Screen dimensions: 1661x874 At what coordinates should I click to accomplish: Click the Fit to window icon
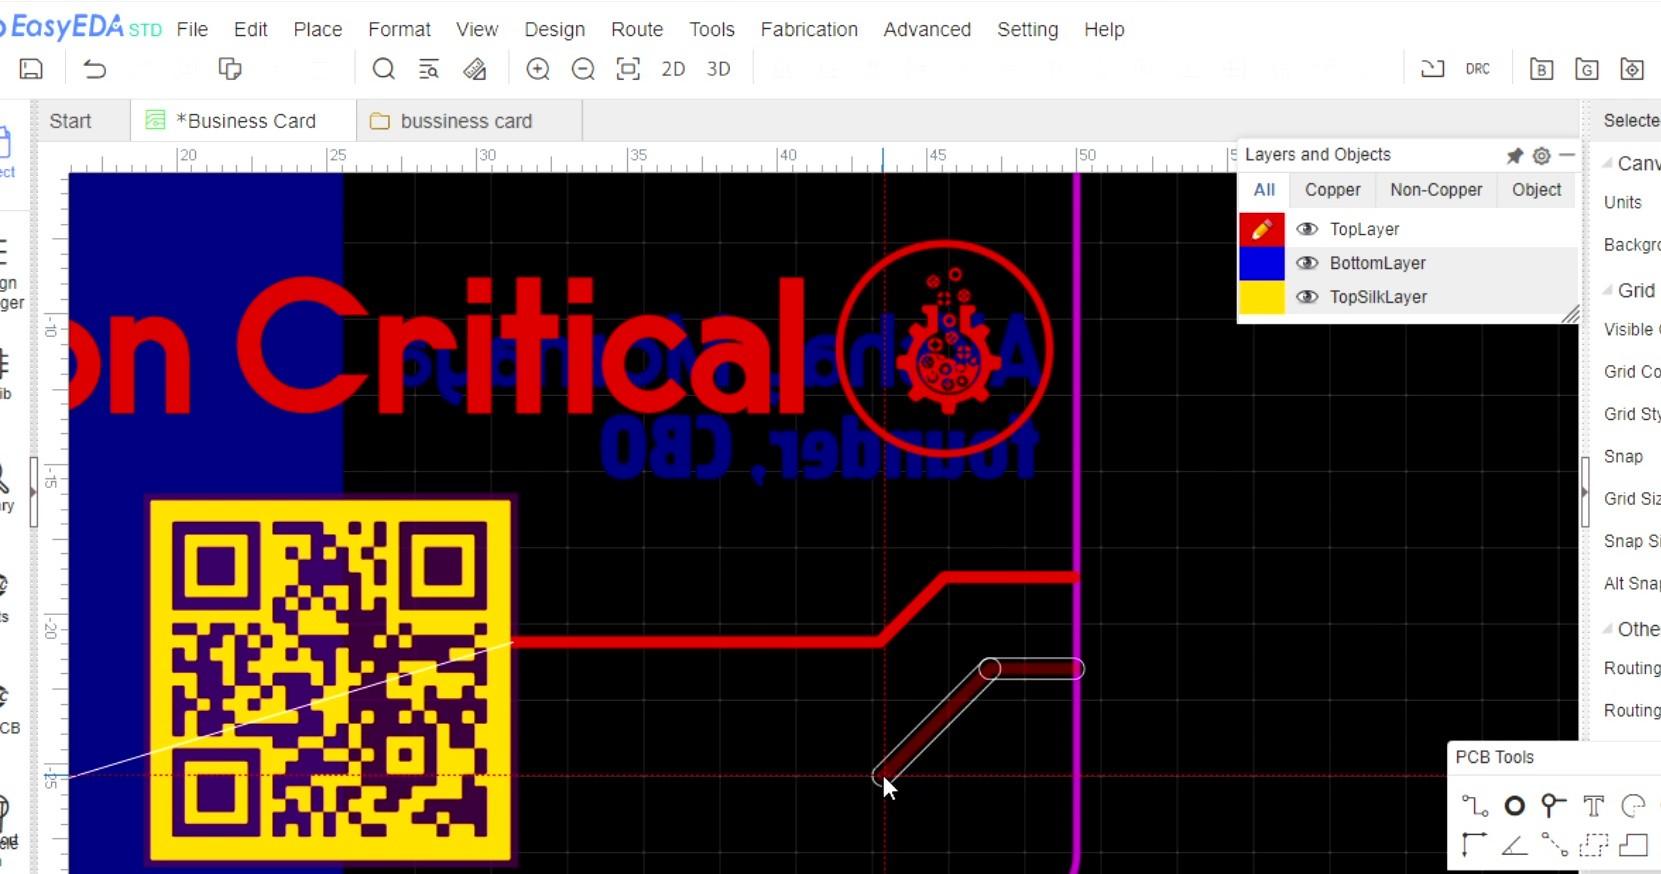(628, 69)
